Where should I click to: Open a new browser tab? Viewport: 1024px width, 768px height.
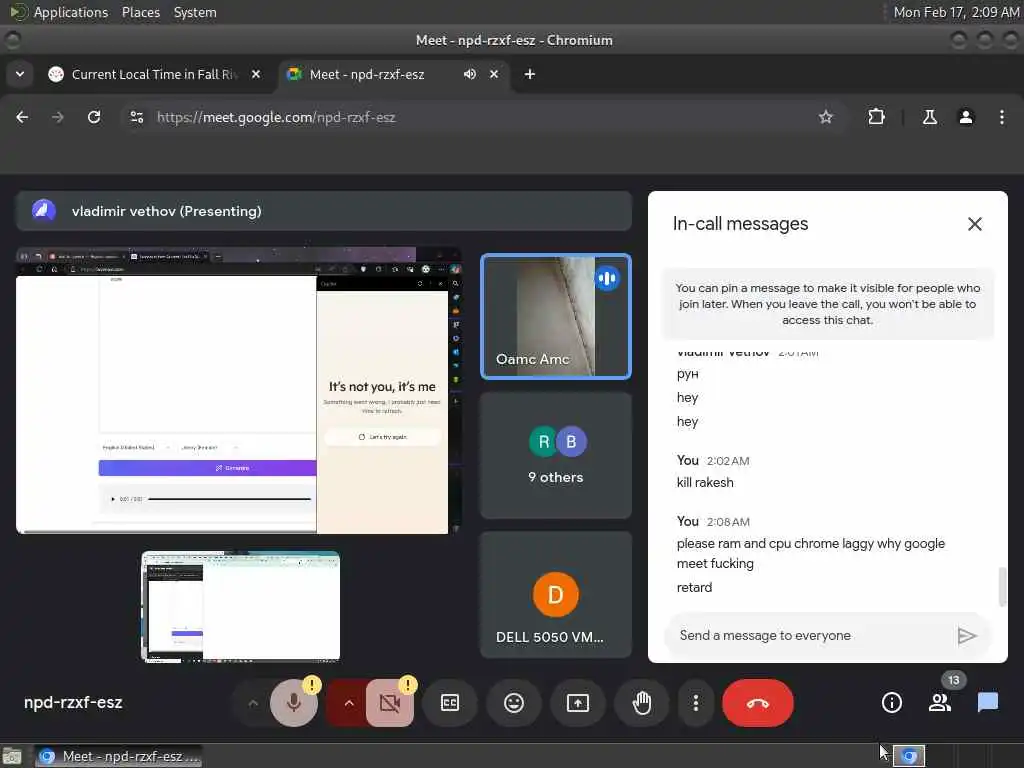pos(530,74)
